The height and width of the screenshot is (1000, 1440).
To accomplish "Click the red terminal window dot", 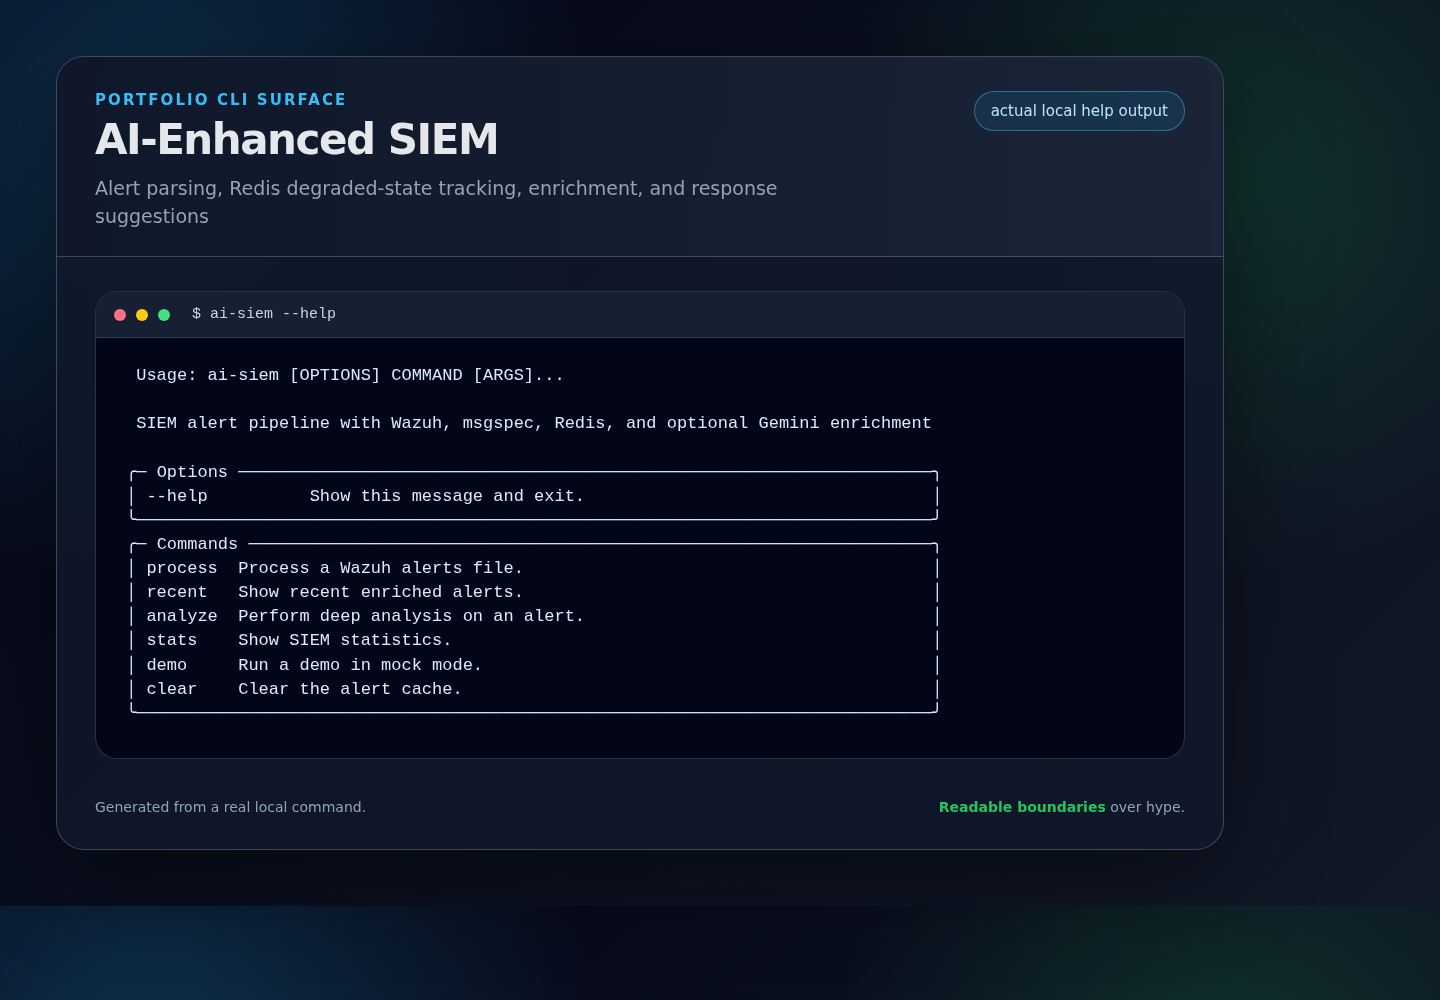I will 120,315.
